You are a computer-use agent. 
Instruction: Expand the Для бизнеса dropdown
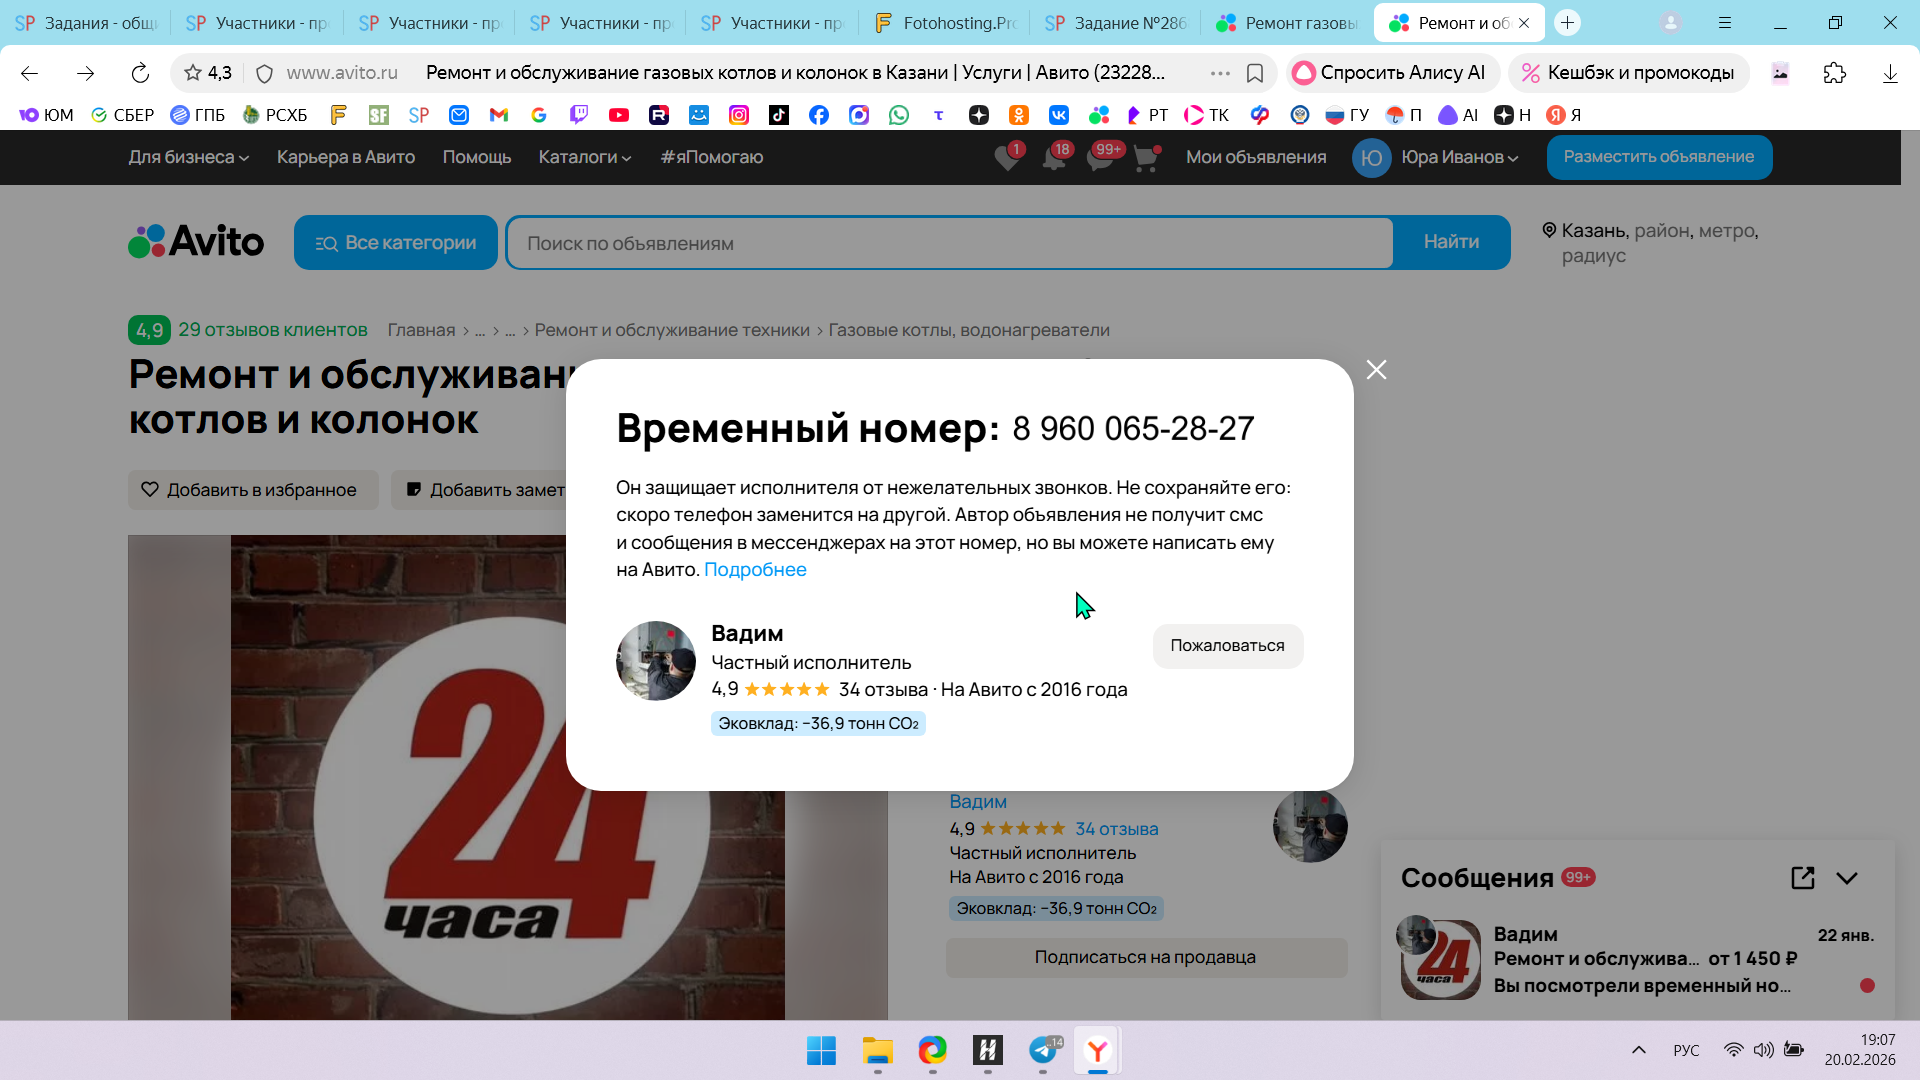click(x=188, y=157)
